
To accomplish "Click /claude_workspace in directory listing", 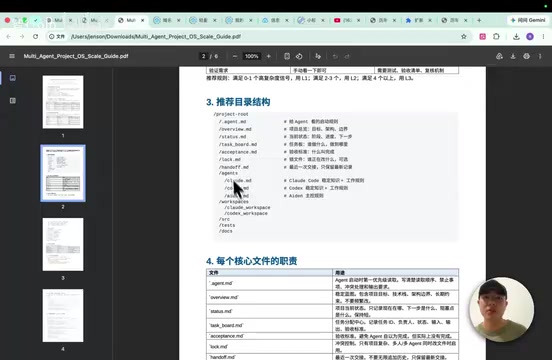I will click(247, 208).
